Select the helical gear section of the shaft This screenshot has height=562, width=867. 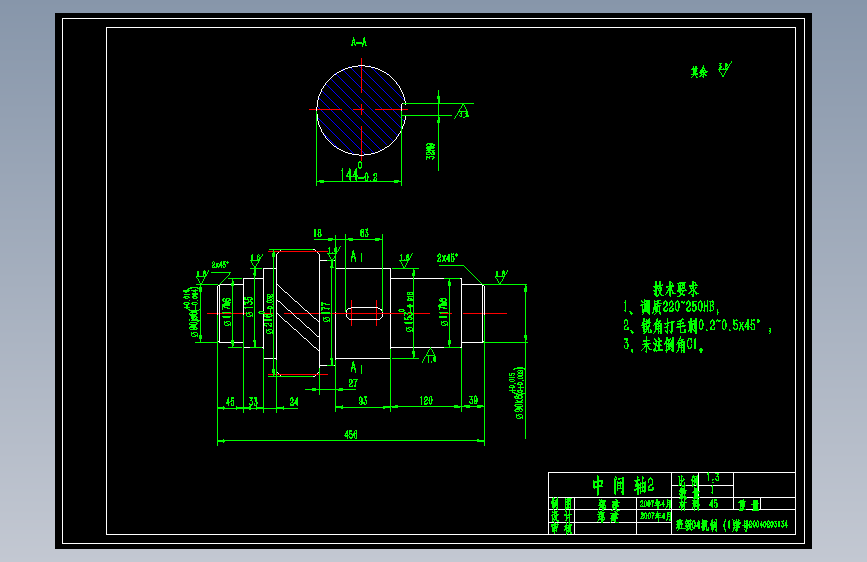[x=297, y=313]
